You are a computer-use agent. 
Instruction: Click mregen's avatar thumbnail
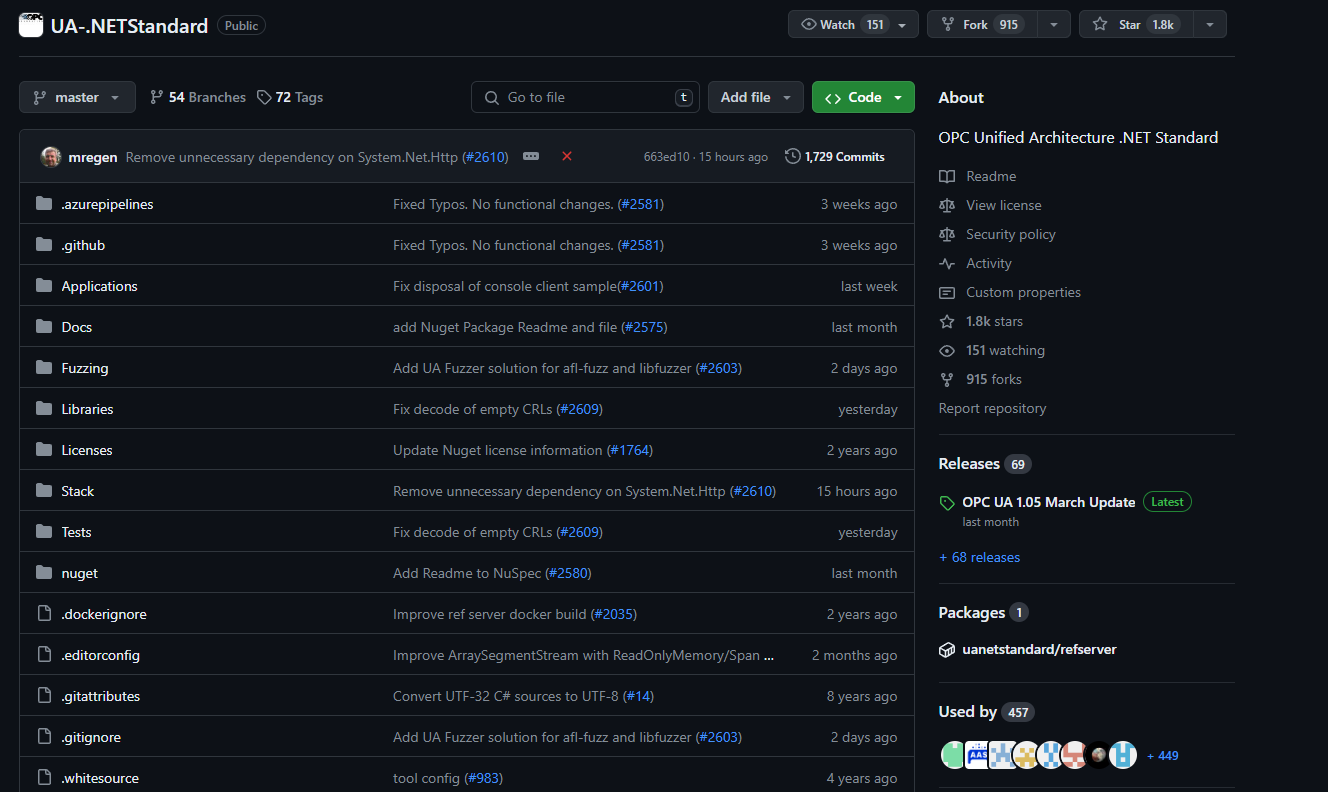[51, 157]
